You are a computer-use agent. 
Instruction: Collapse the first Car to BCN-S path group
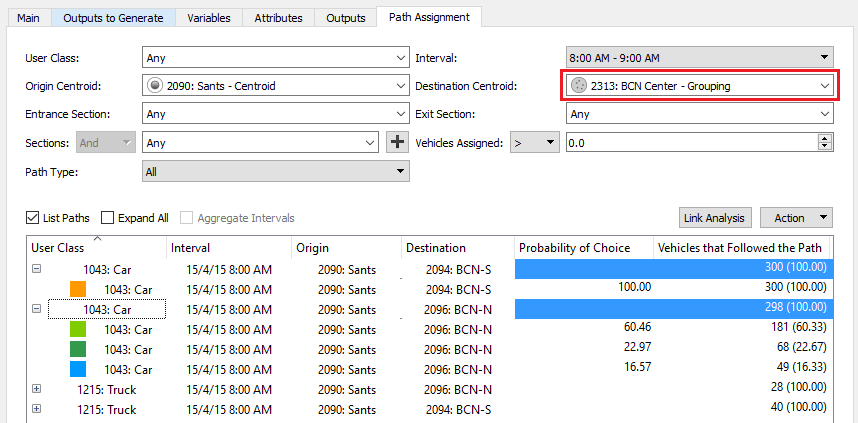(x=37, y=269)
